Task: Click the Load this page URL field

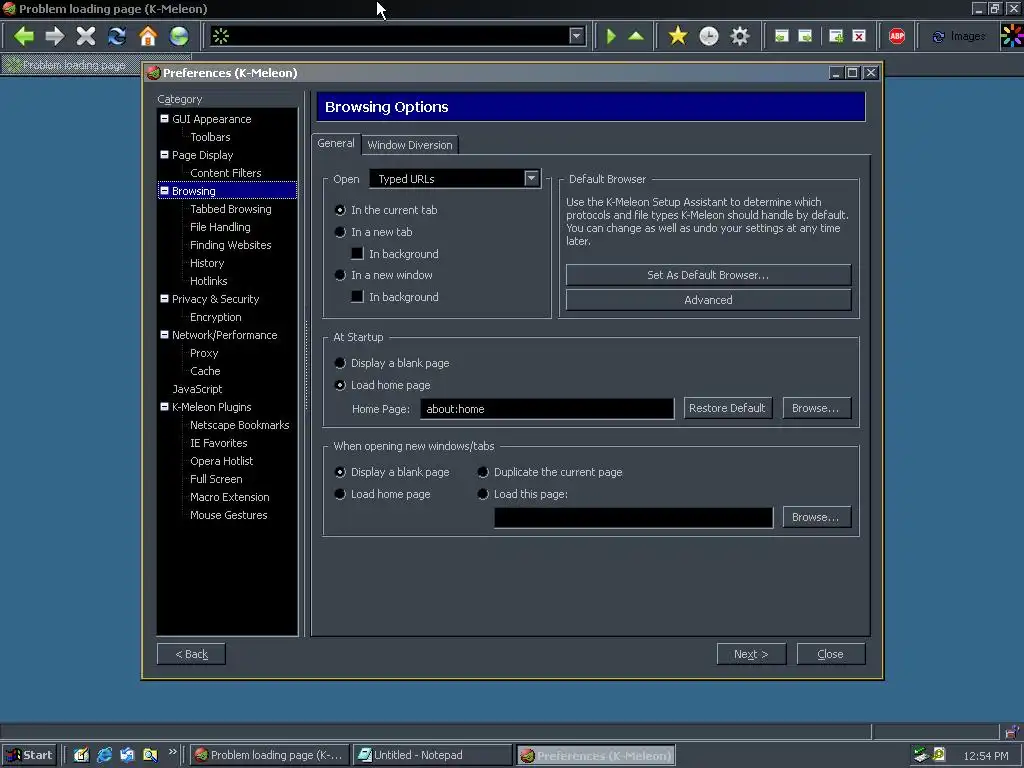Action: point(633,517)
